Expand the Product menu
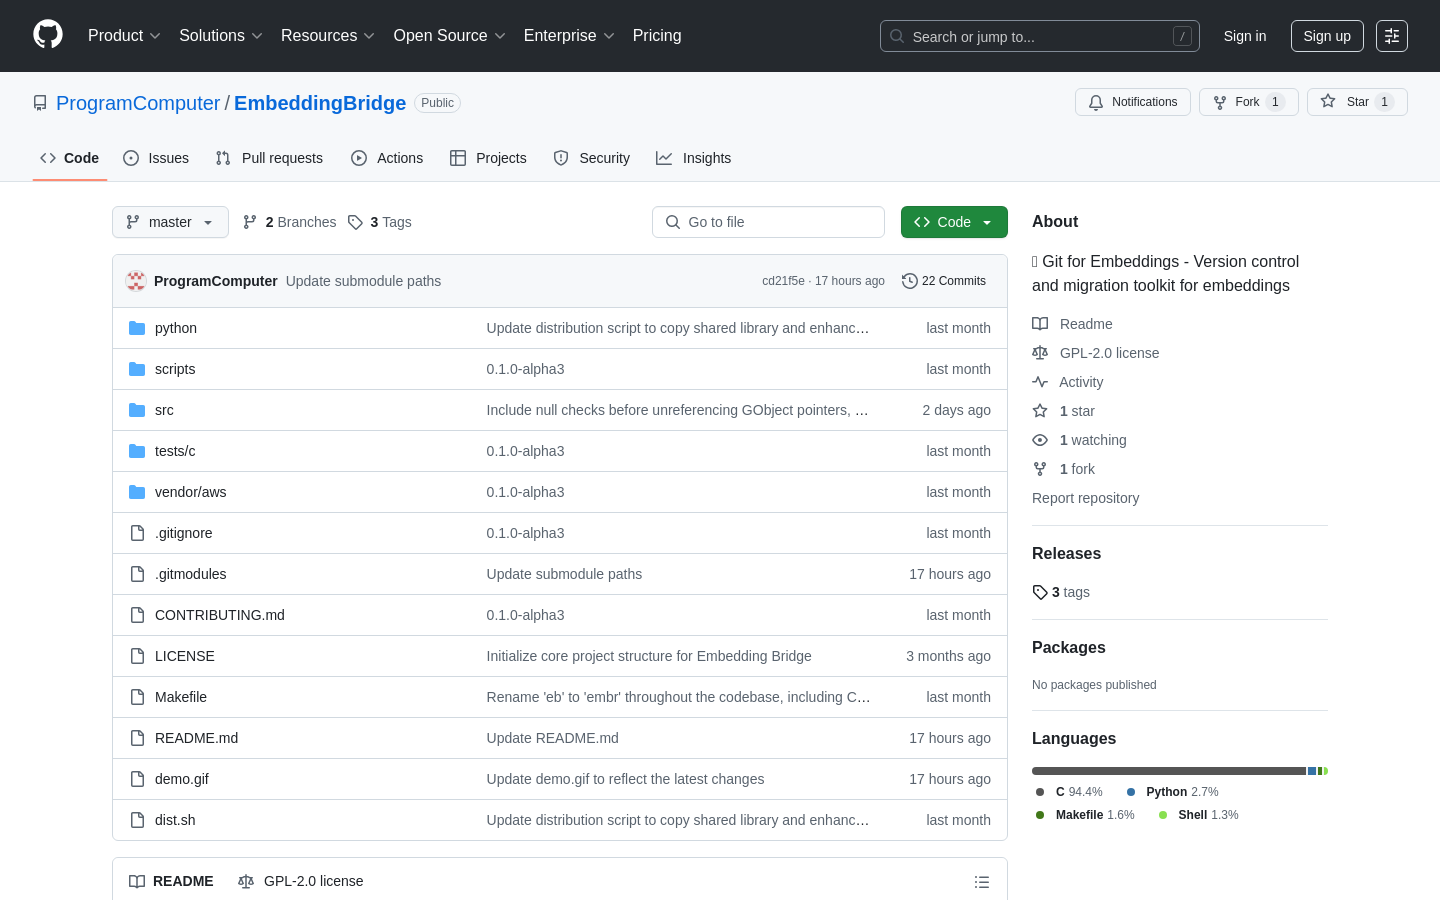The width and height of the screenshot is (1440, 900). (x=124, y=36)
